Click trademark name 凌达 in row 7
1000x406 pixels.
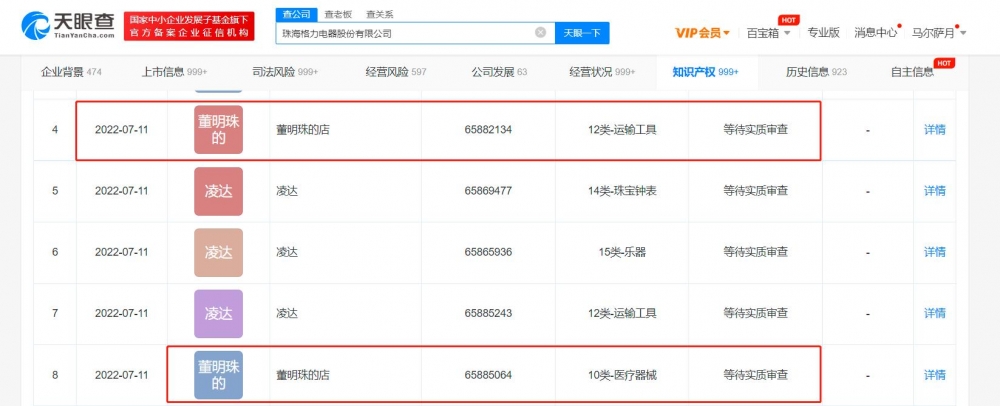[x=287, y=313]
